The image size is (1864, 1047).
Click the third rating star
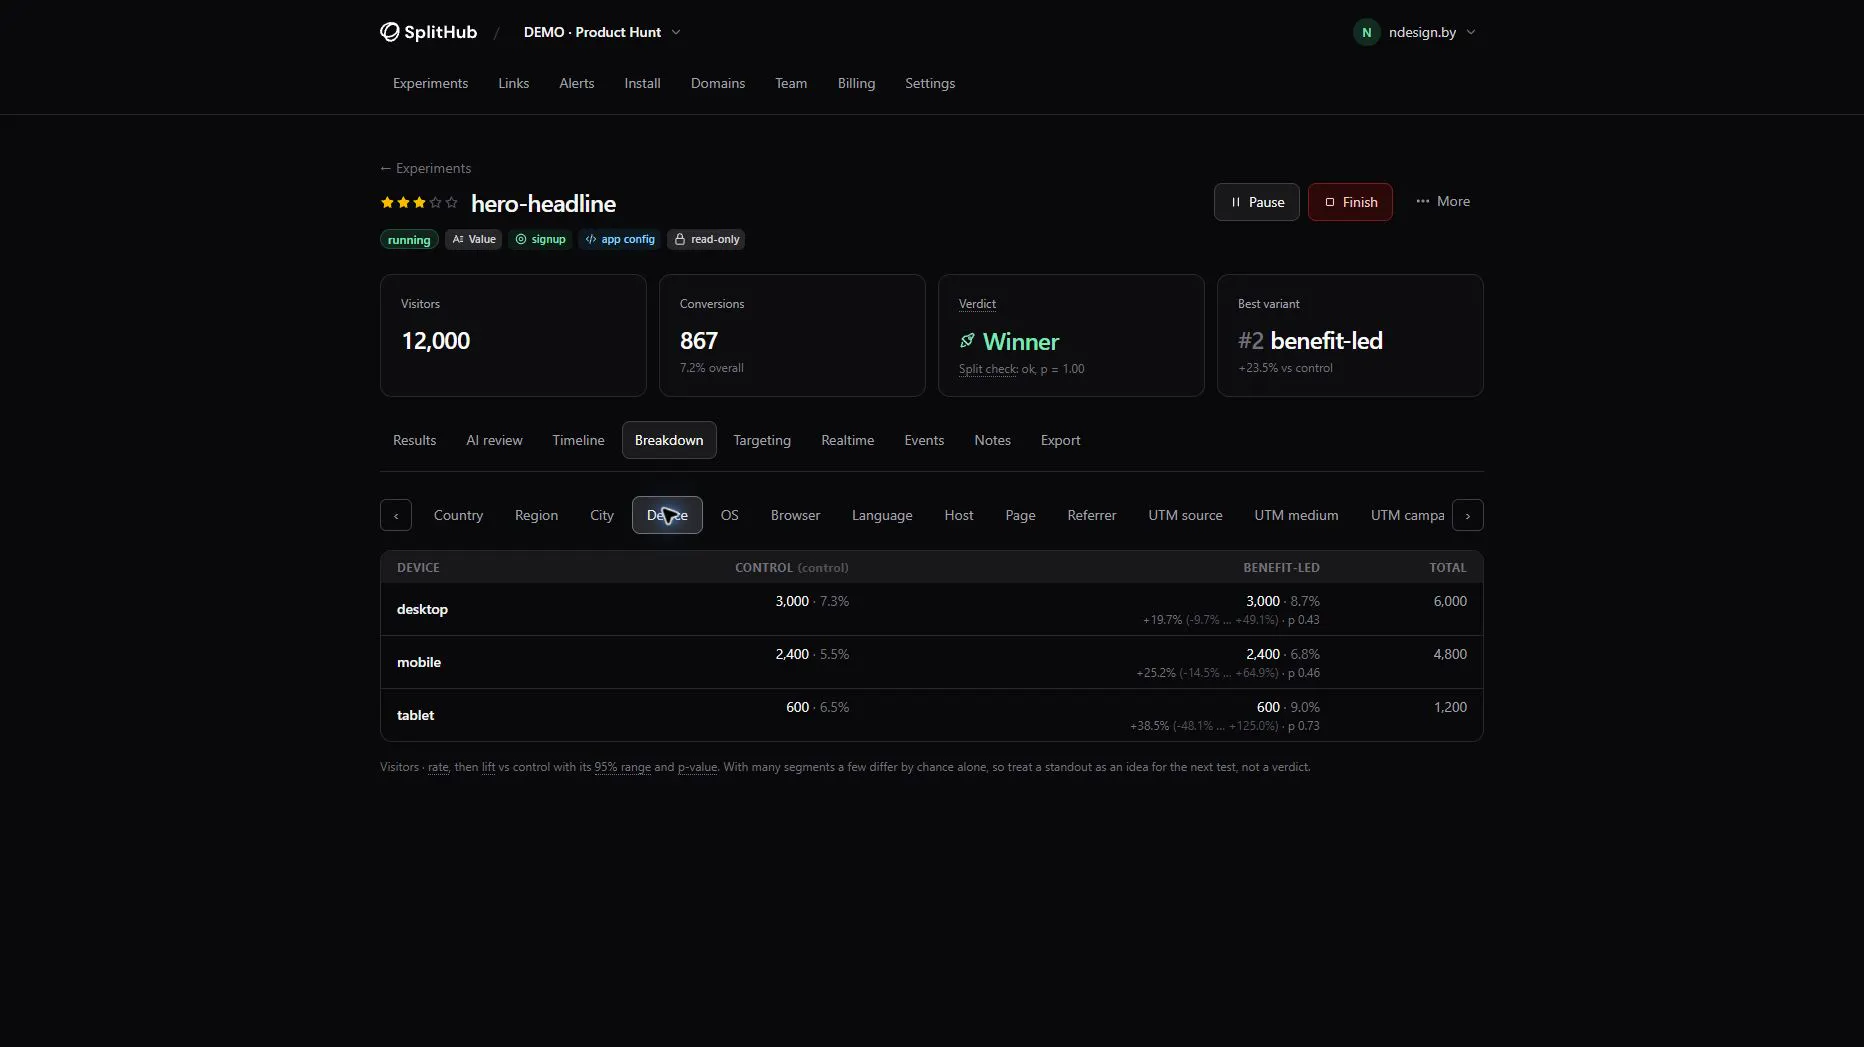tap(419, 202)
